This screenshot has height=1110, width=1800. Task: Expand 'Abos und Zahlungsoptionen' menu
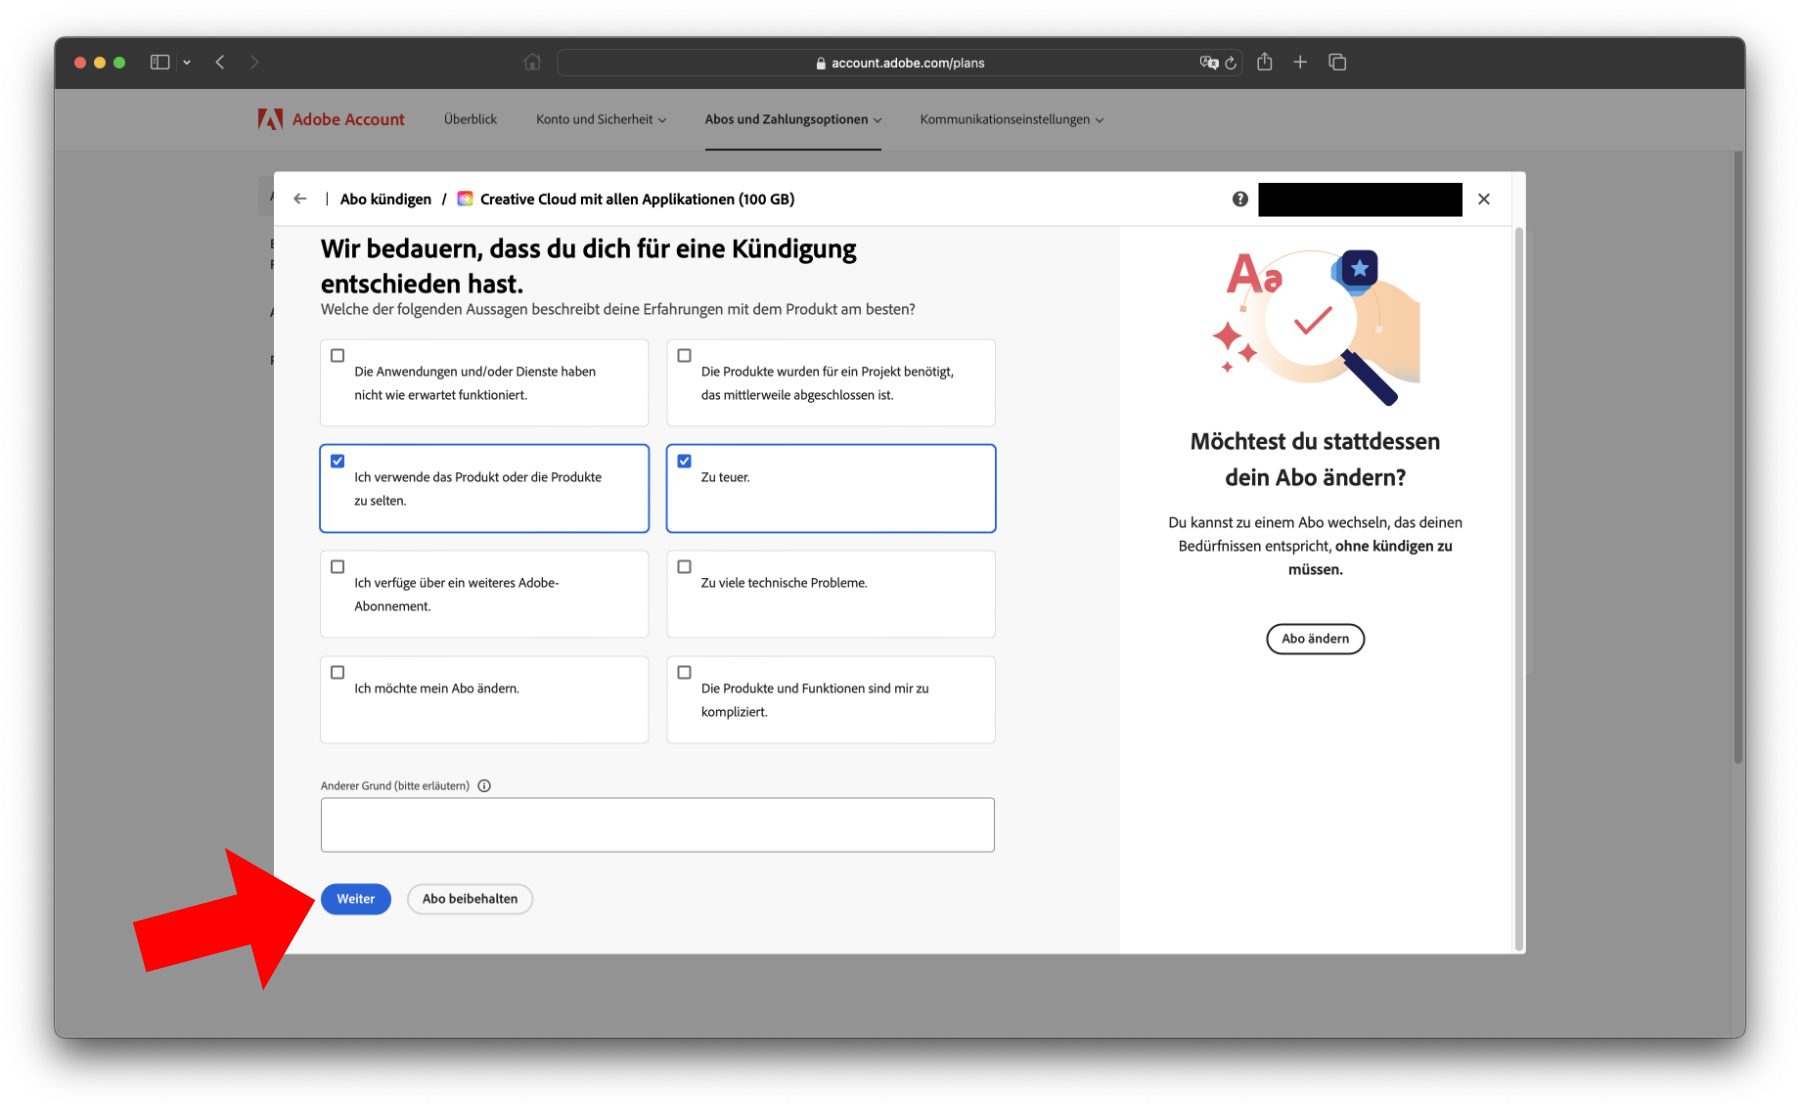[x=792, y=119]
